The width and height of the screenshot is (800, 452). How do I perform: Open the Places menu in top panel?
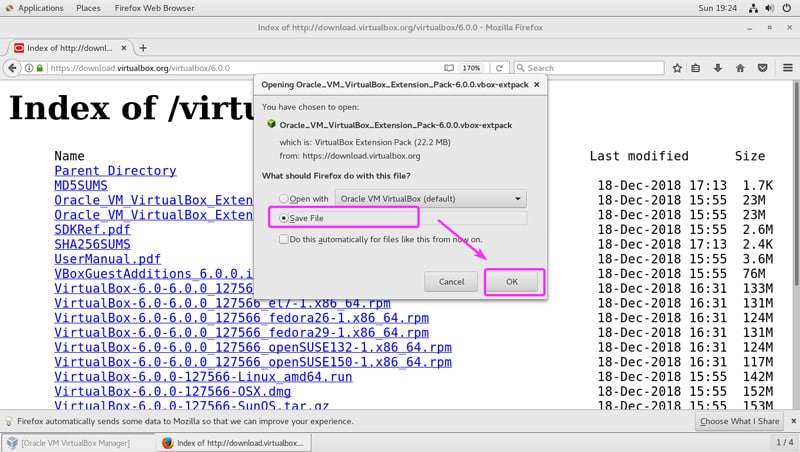click(88, 7)
